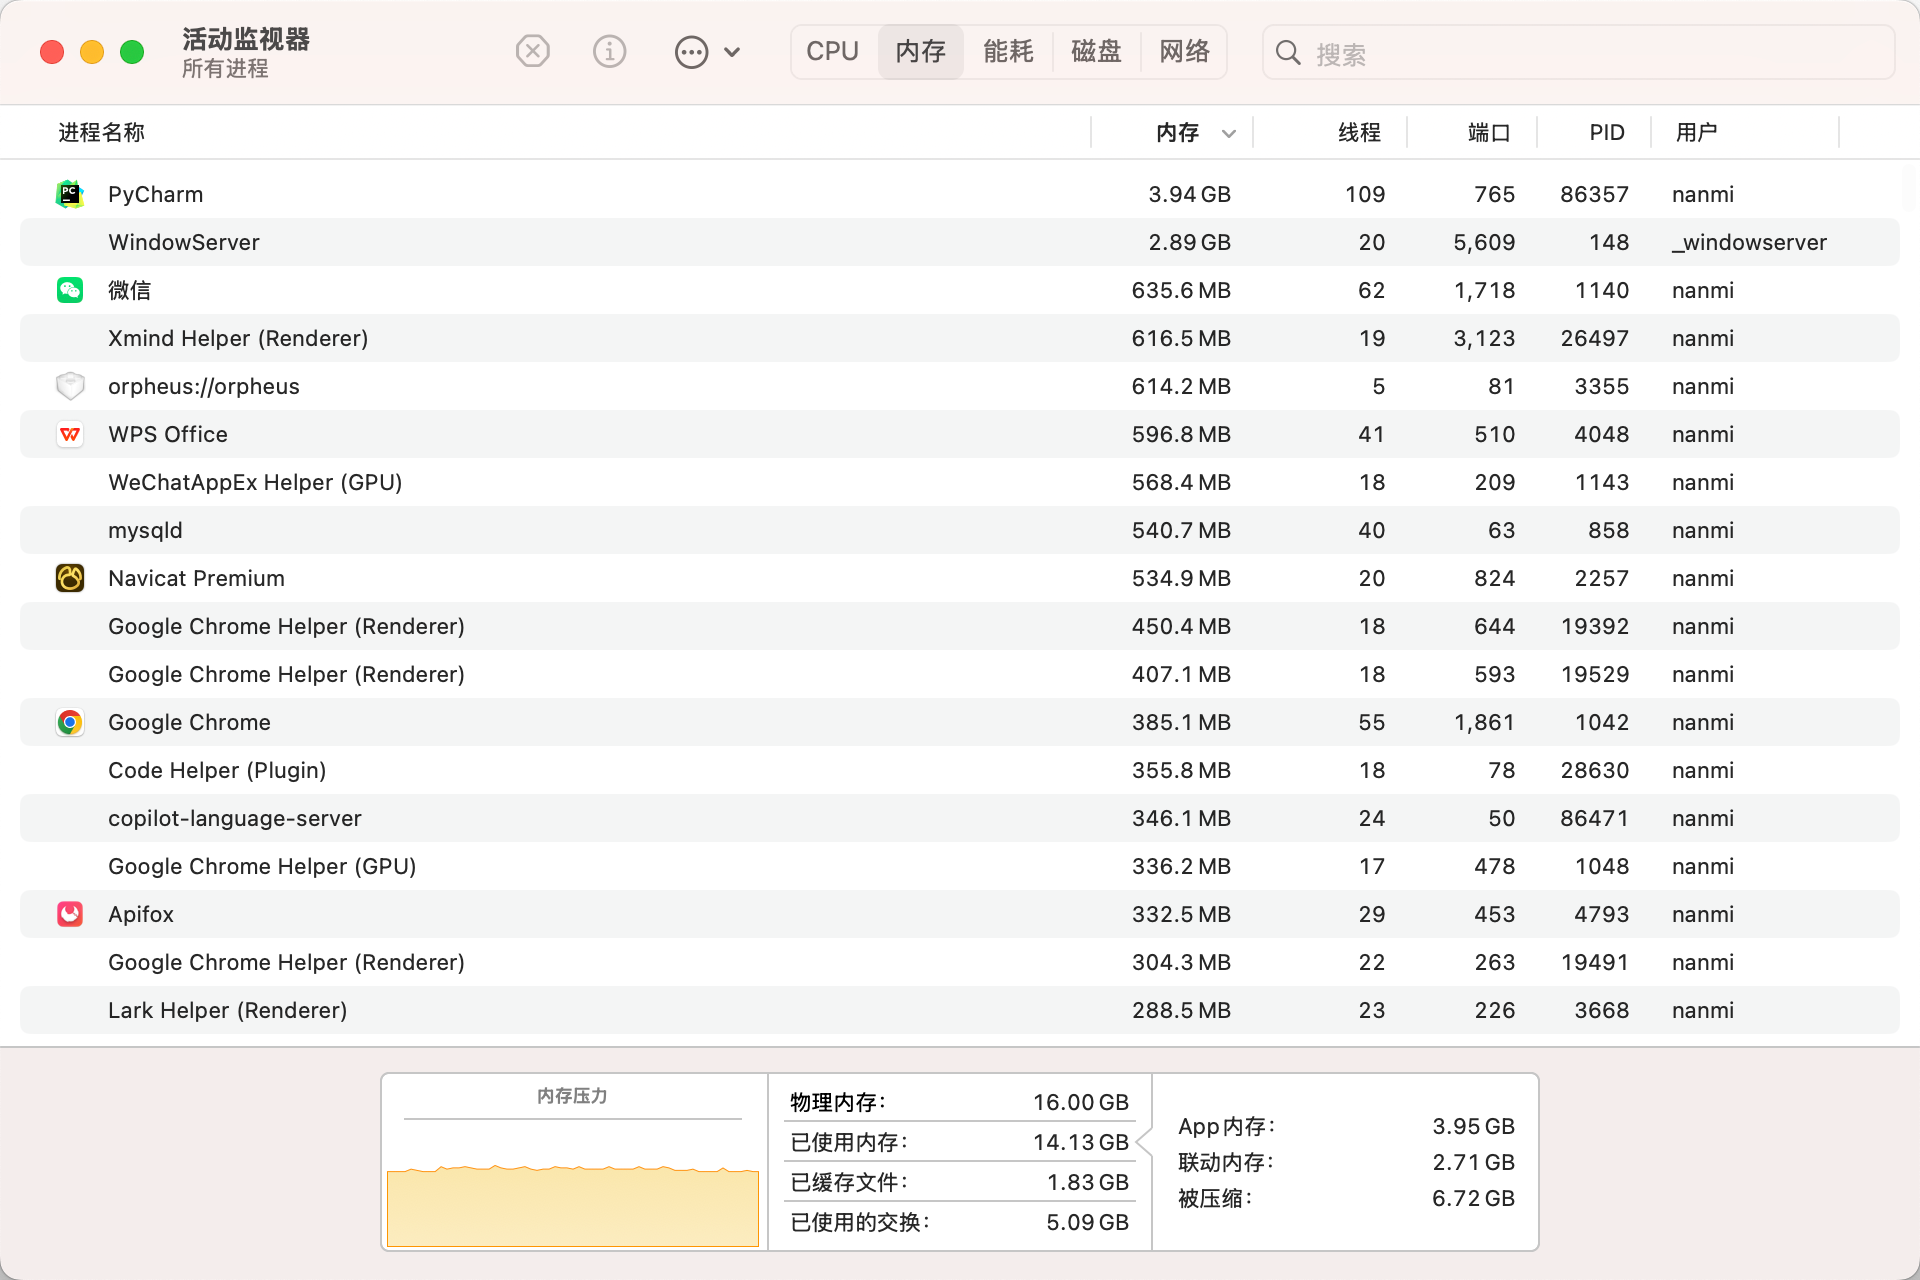Click the Apifox app icon
Screen dimensions: 1920x1280
(70, 914)
